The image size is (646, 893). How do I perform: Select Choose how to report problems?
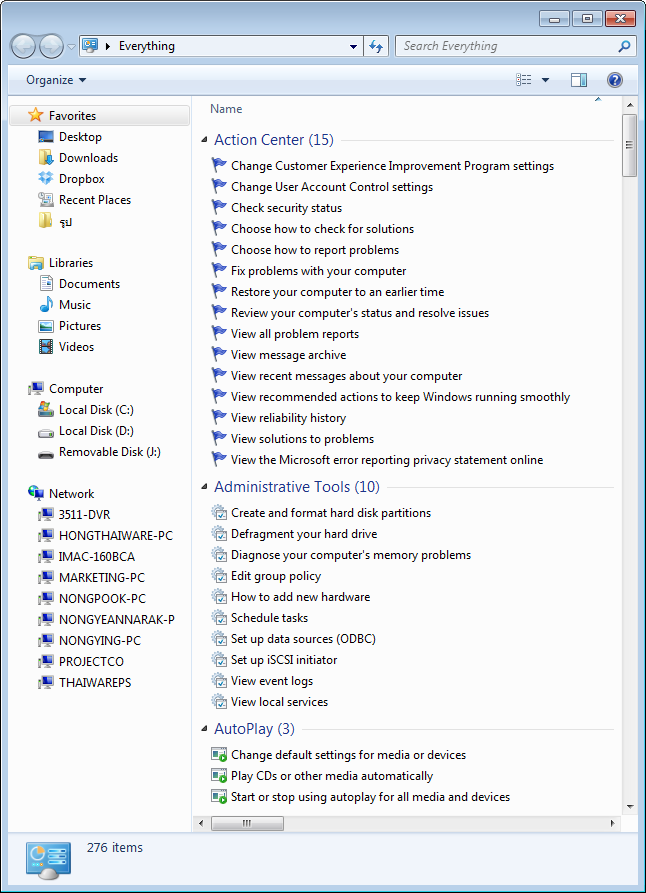[x=314, y=249]
